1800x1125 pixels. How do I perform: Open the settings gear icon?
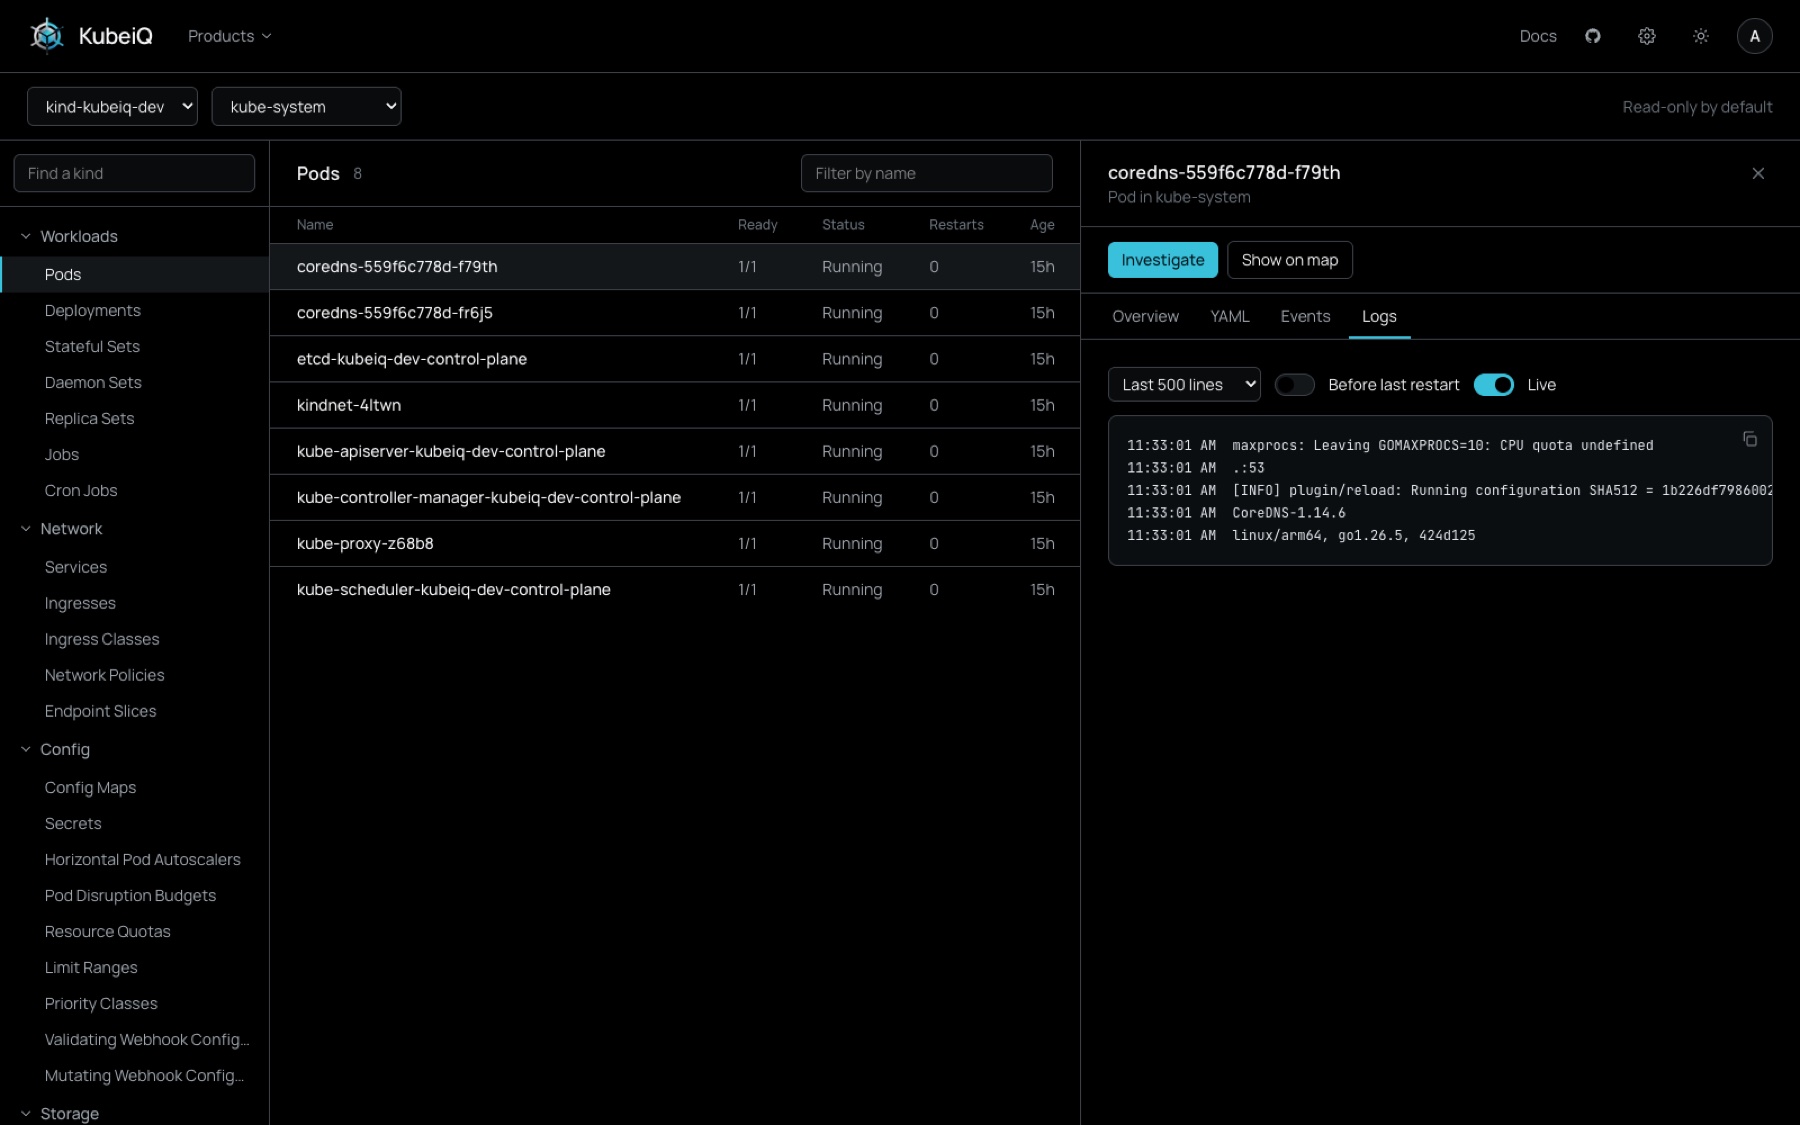point(1647,36)
